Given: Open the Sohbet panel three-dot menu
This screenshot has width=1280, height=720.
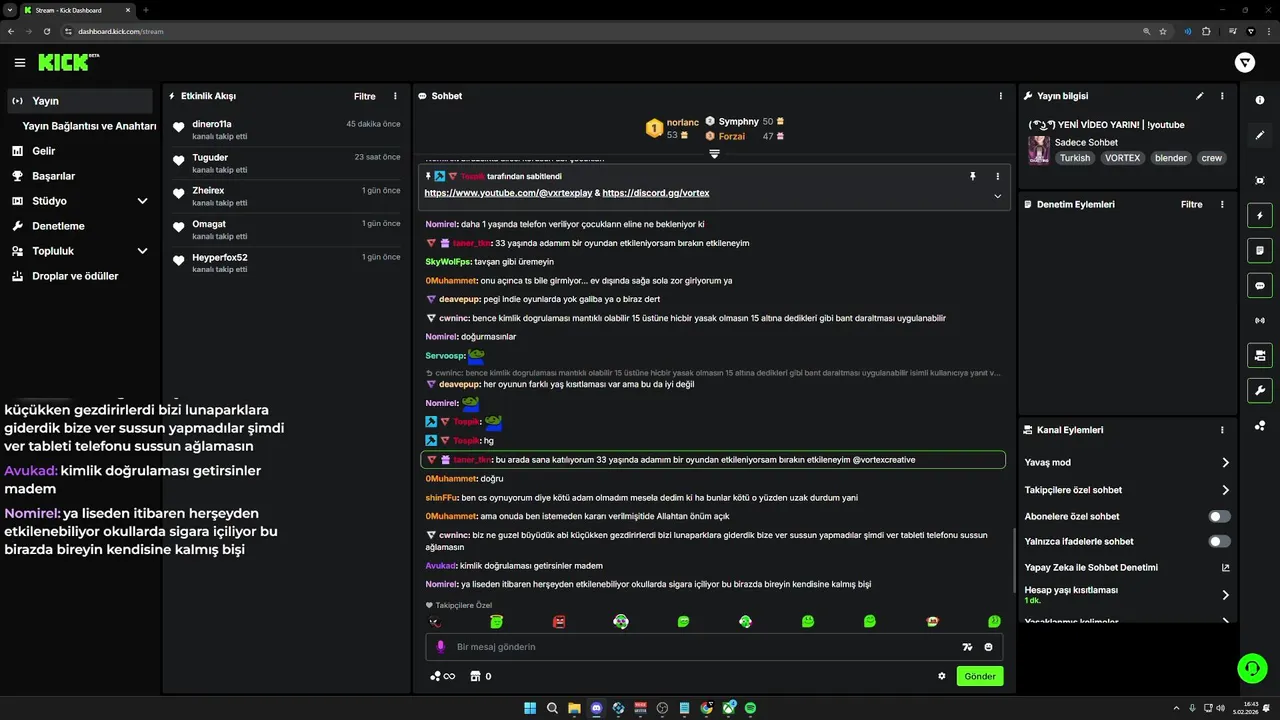Looking at the screenshot, I should (x=1001, y=96).
